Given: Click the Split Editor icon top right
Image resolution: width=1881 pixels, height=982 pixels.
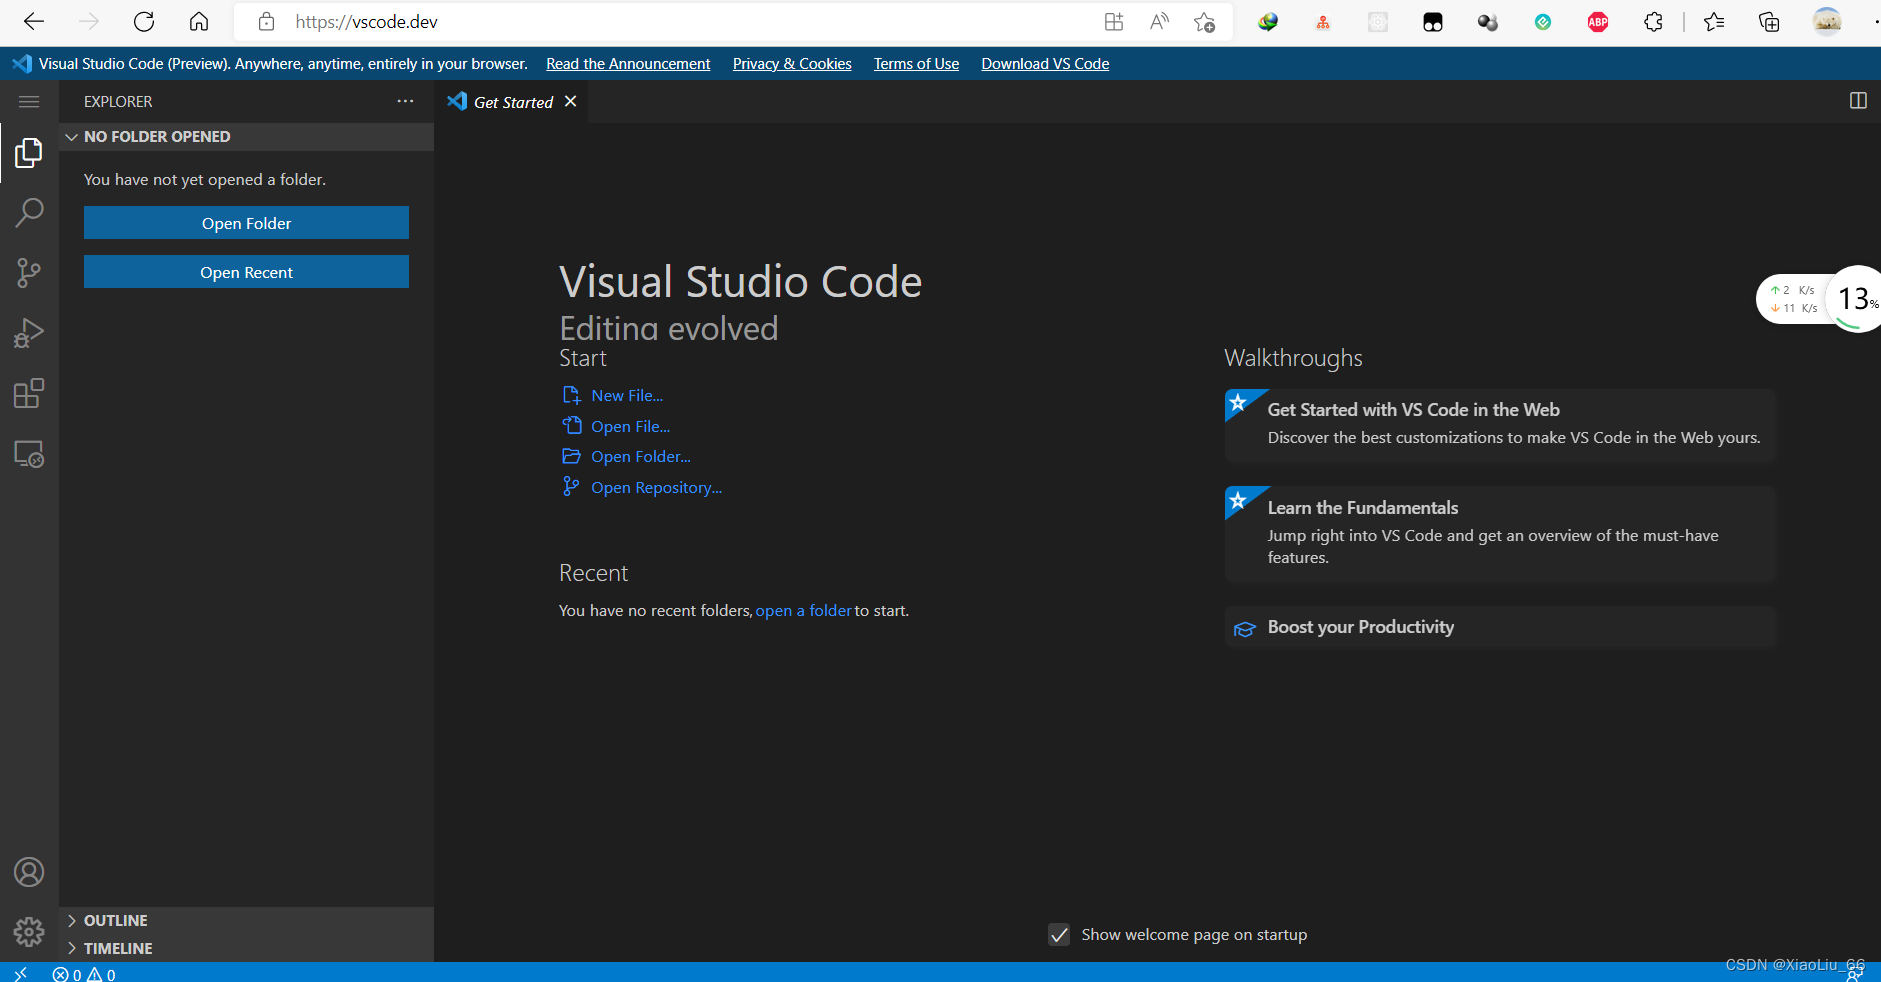Looking at the screenshot, I should tap(1858, 100).
